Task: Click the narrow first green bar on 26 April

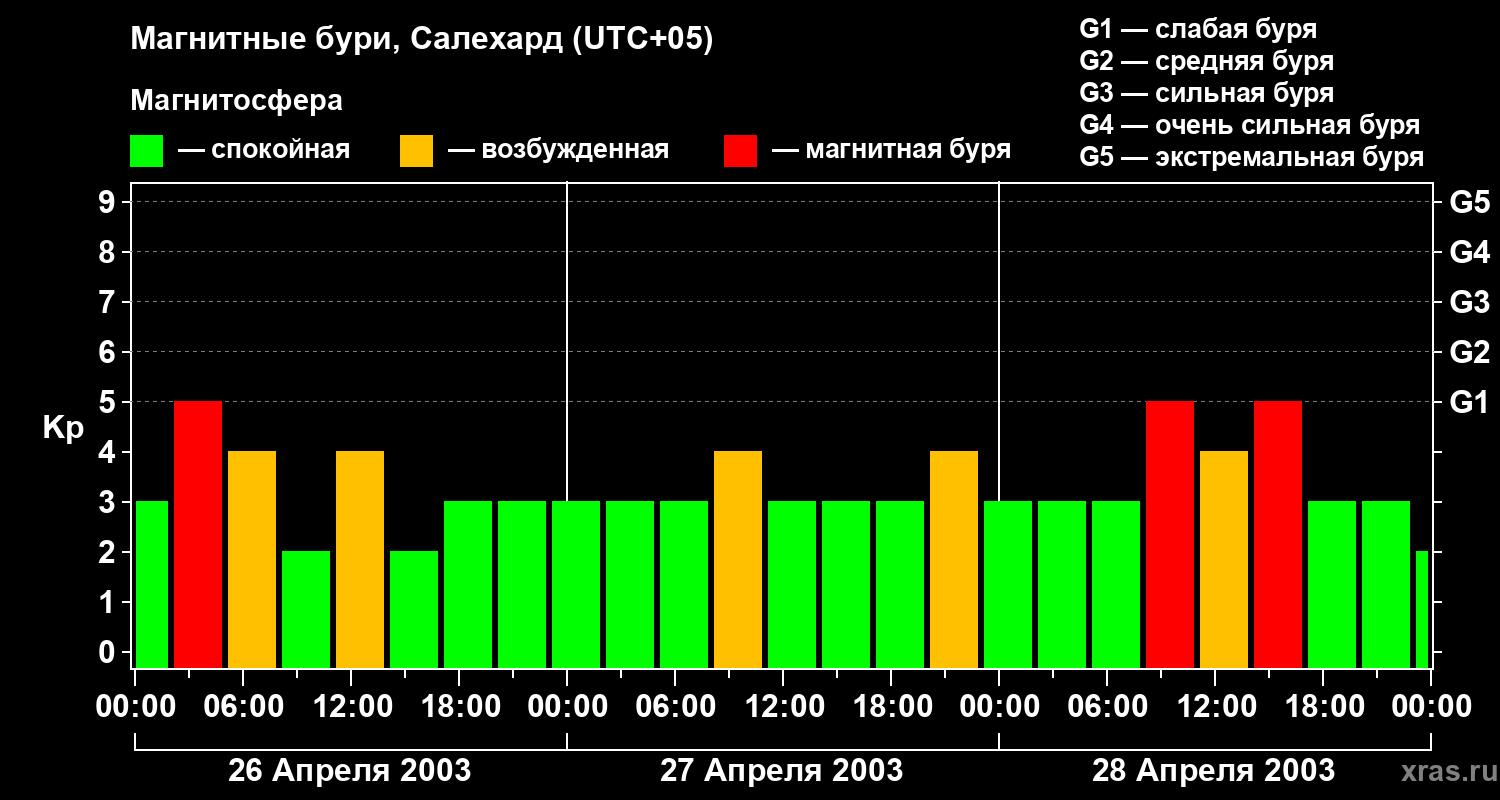Action: click(152, 585)
